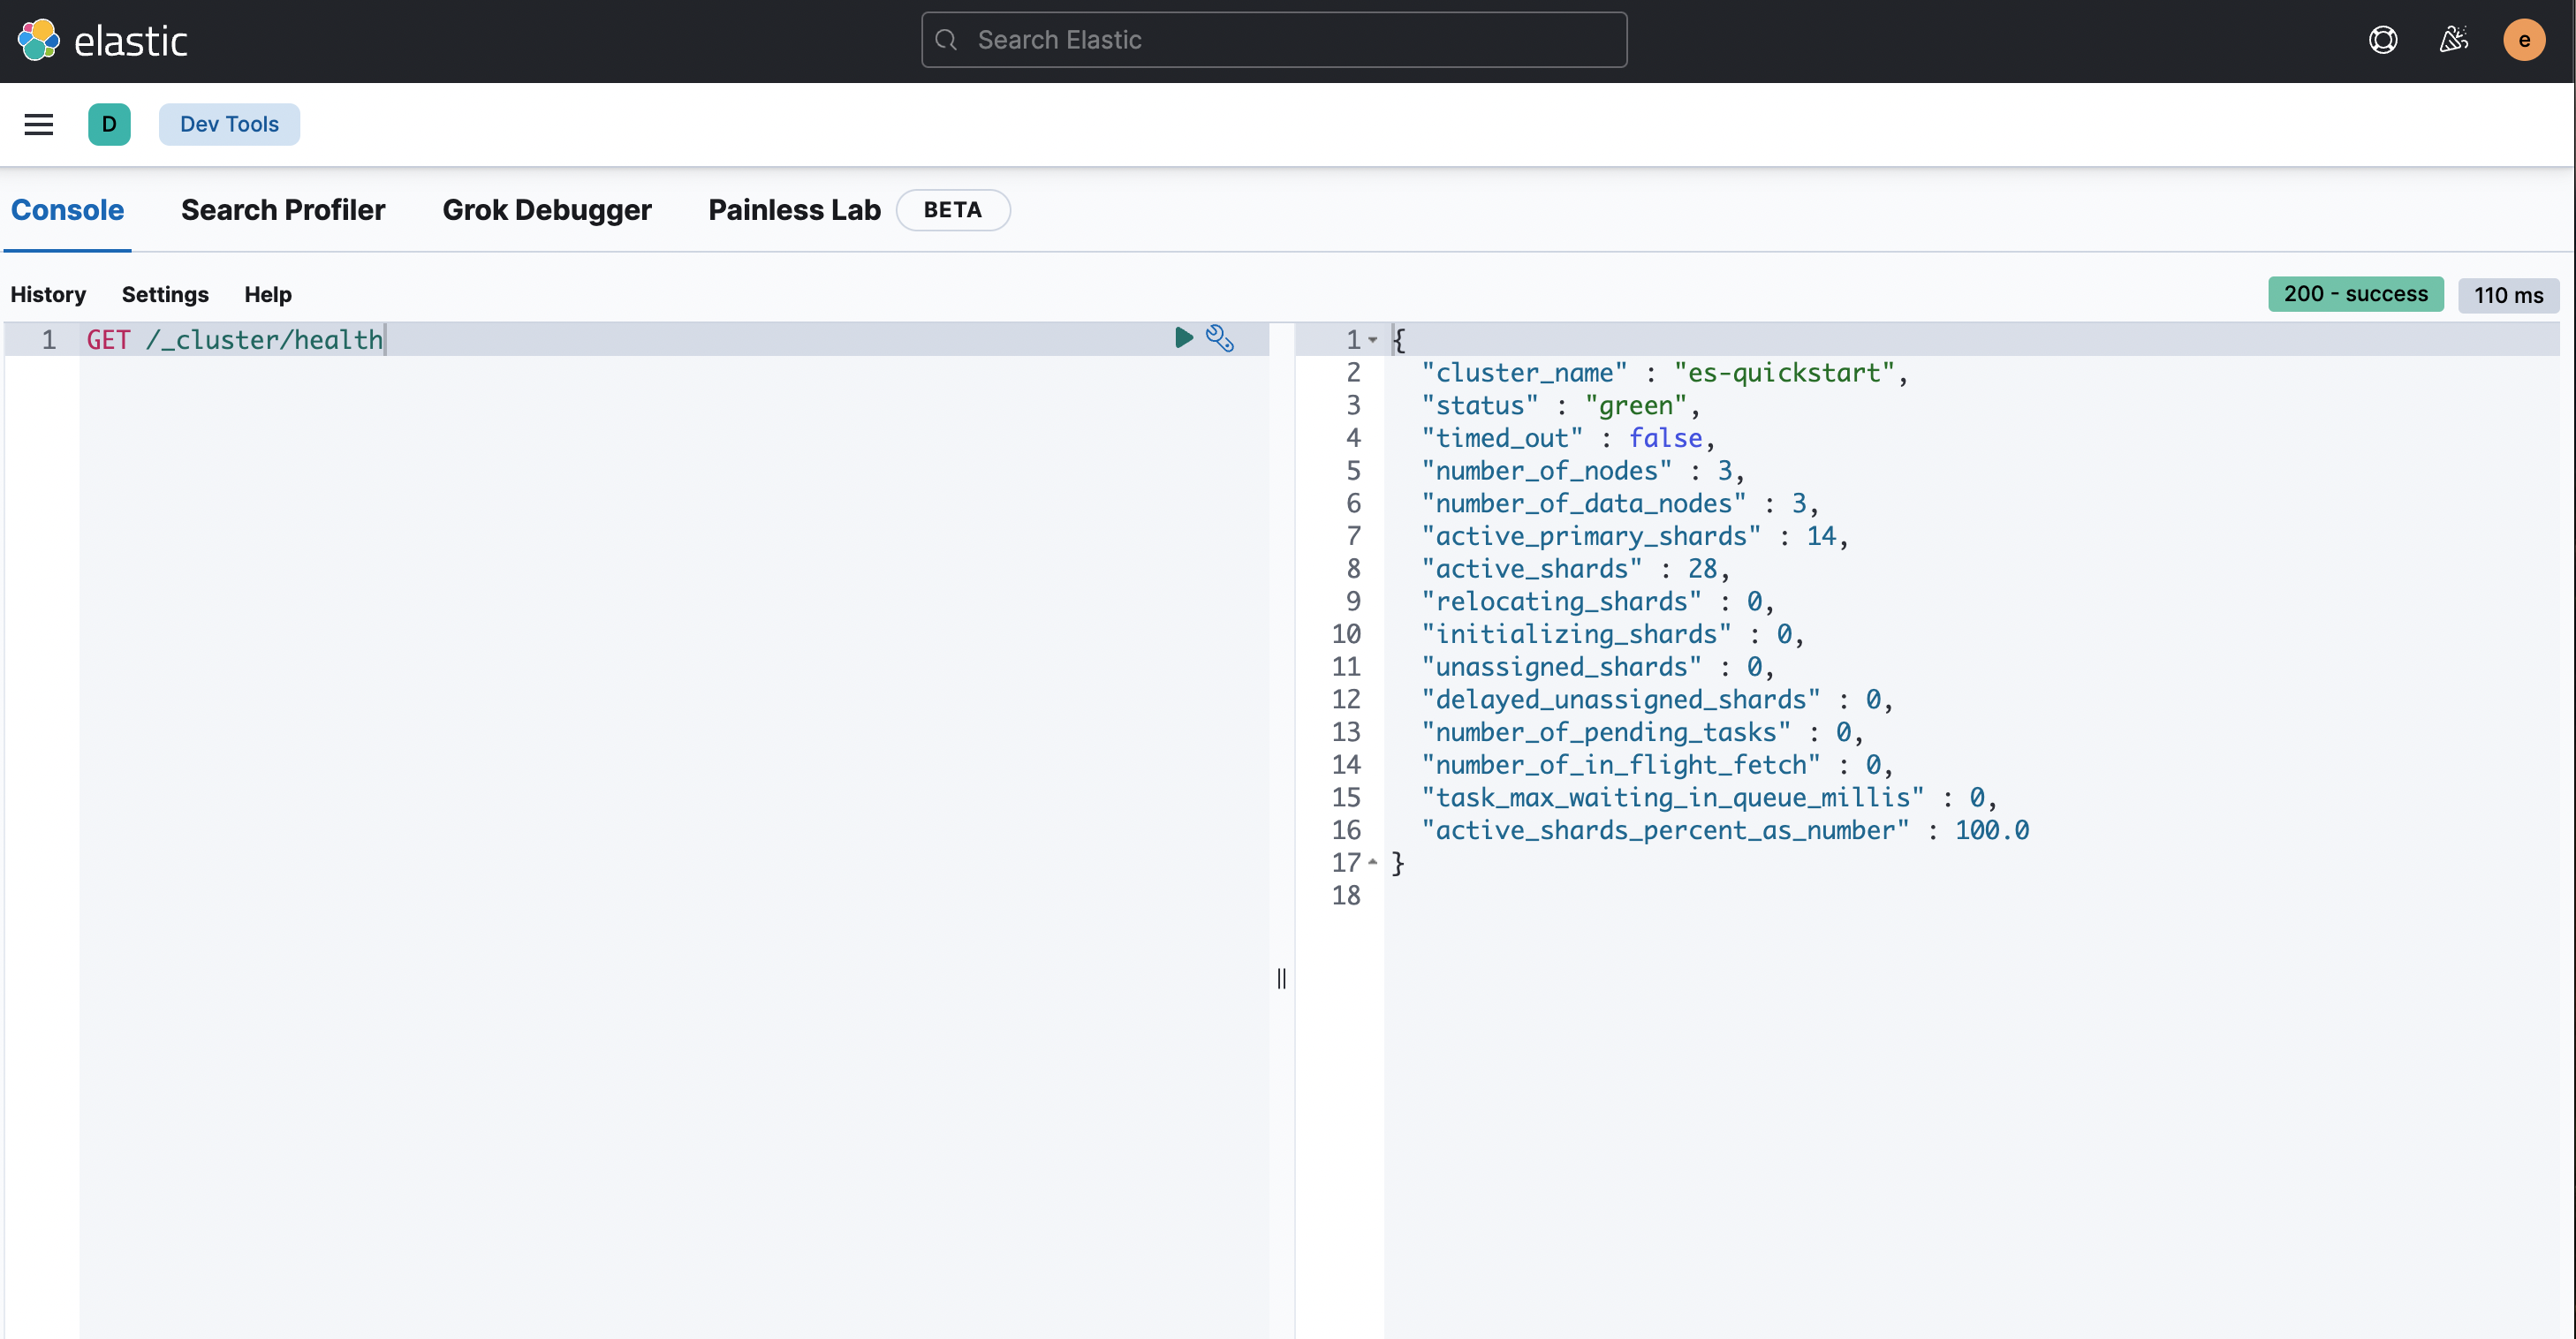Click "delayed_unassigned_shards" key
Screen dimensions: 2576x1339
tap(1621, 700)
